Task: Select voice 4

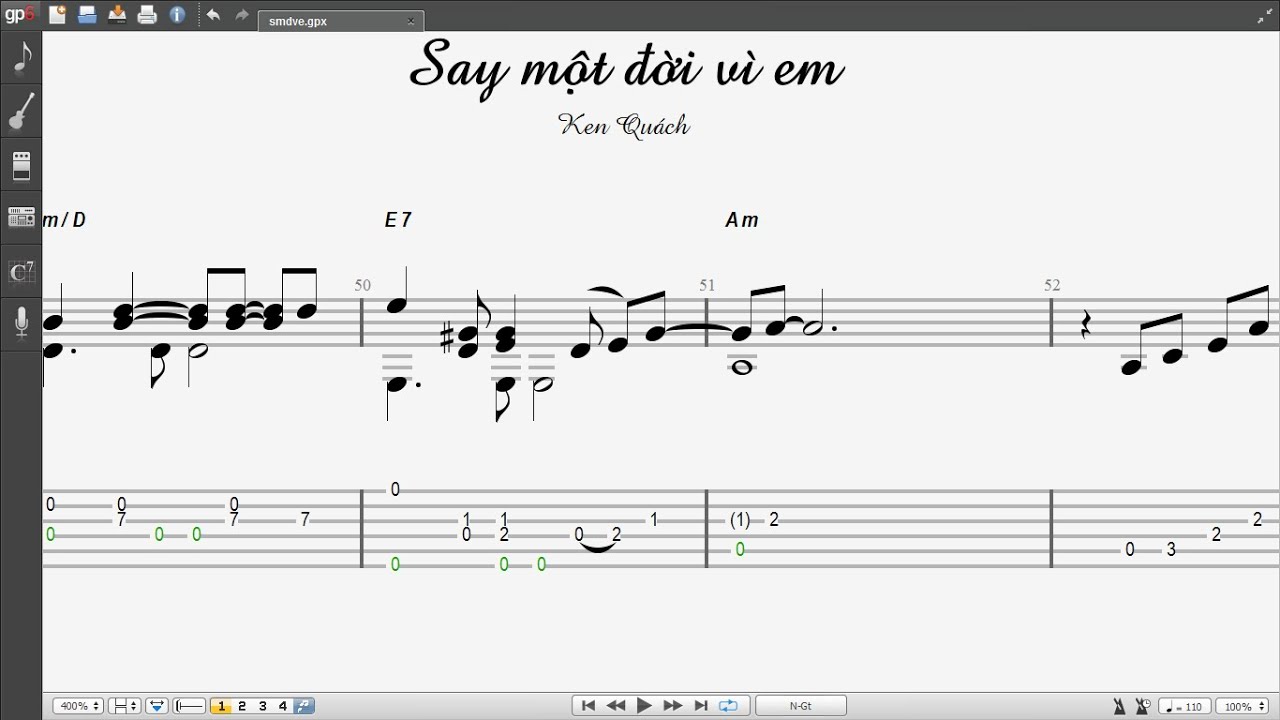Action: click(x=283, y=706)
